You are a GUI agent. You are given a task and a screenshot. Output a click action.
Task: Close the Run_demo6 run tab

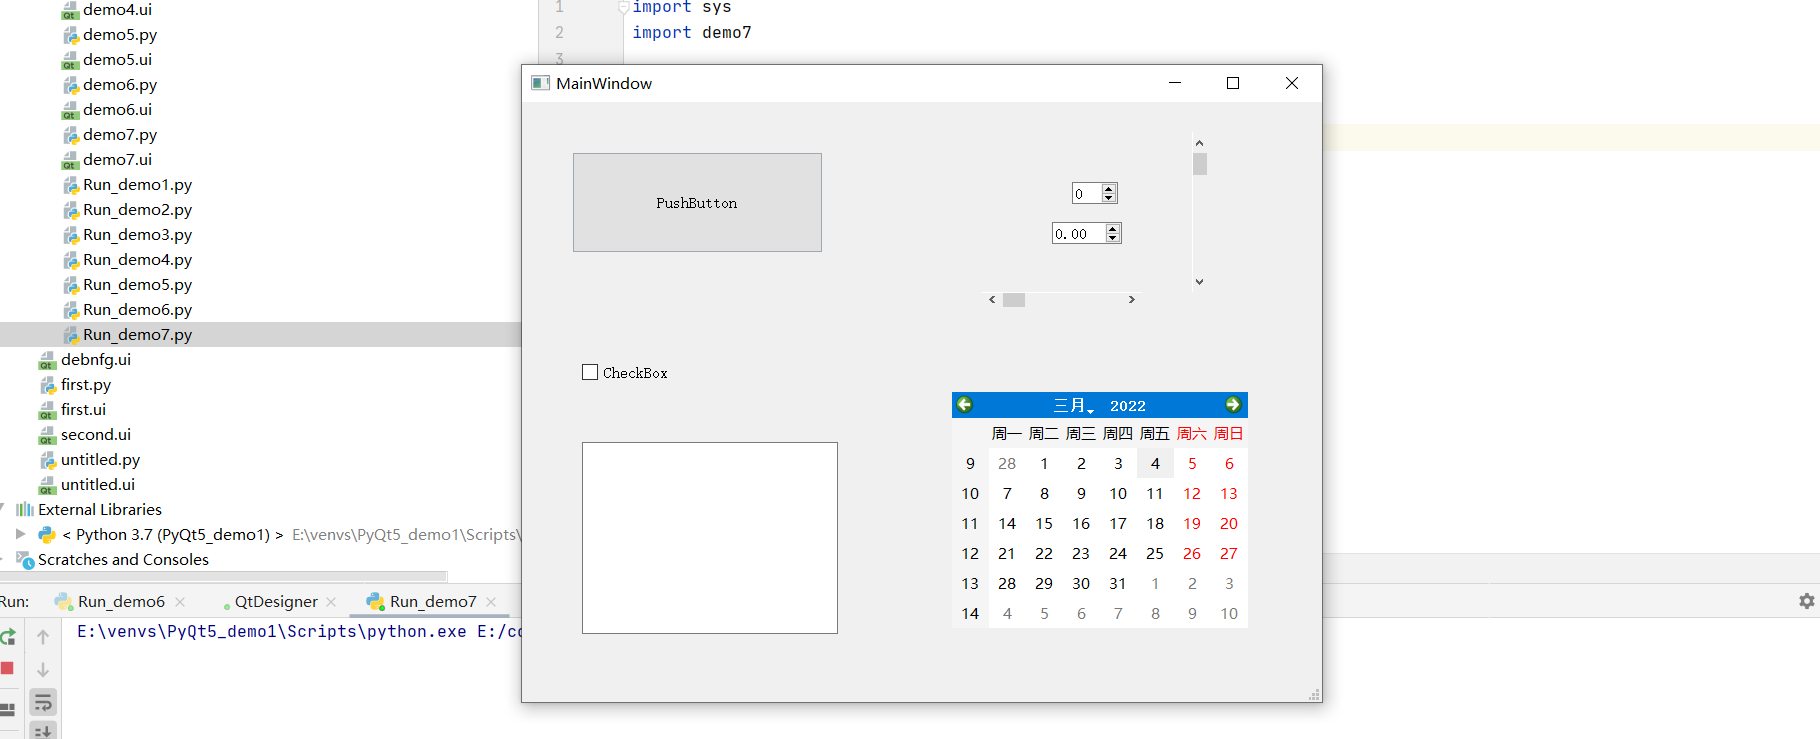tap(180, 602)
